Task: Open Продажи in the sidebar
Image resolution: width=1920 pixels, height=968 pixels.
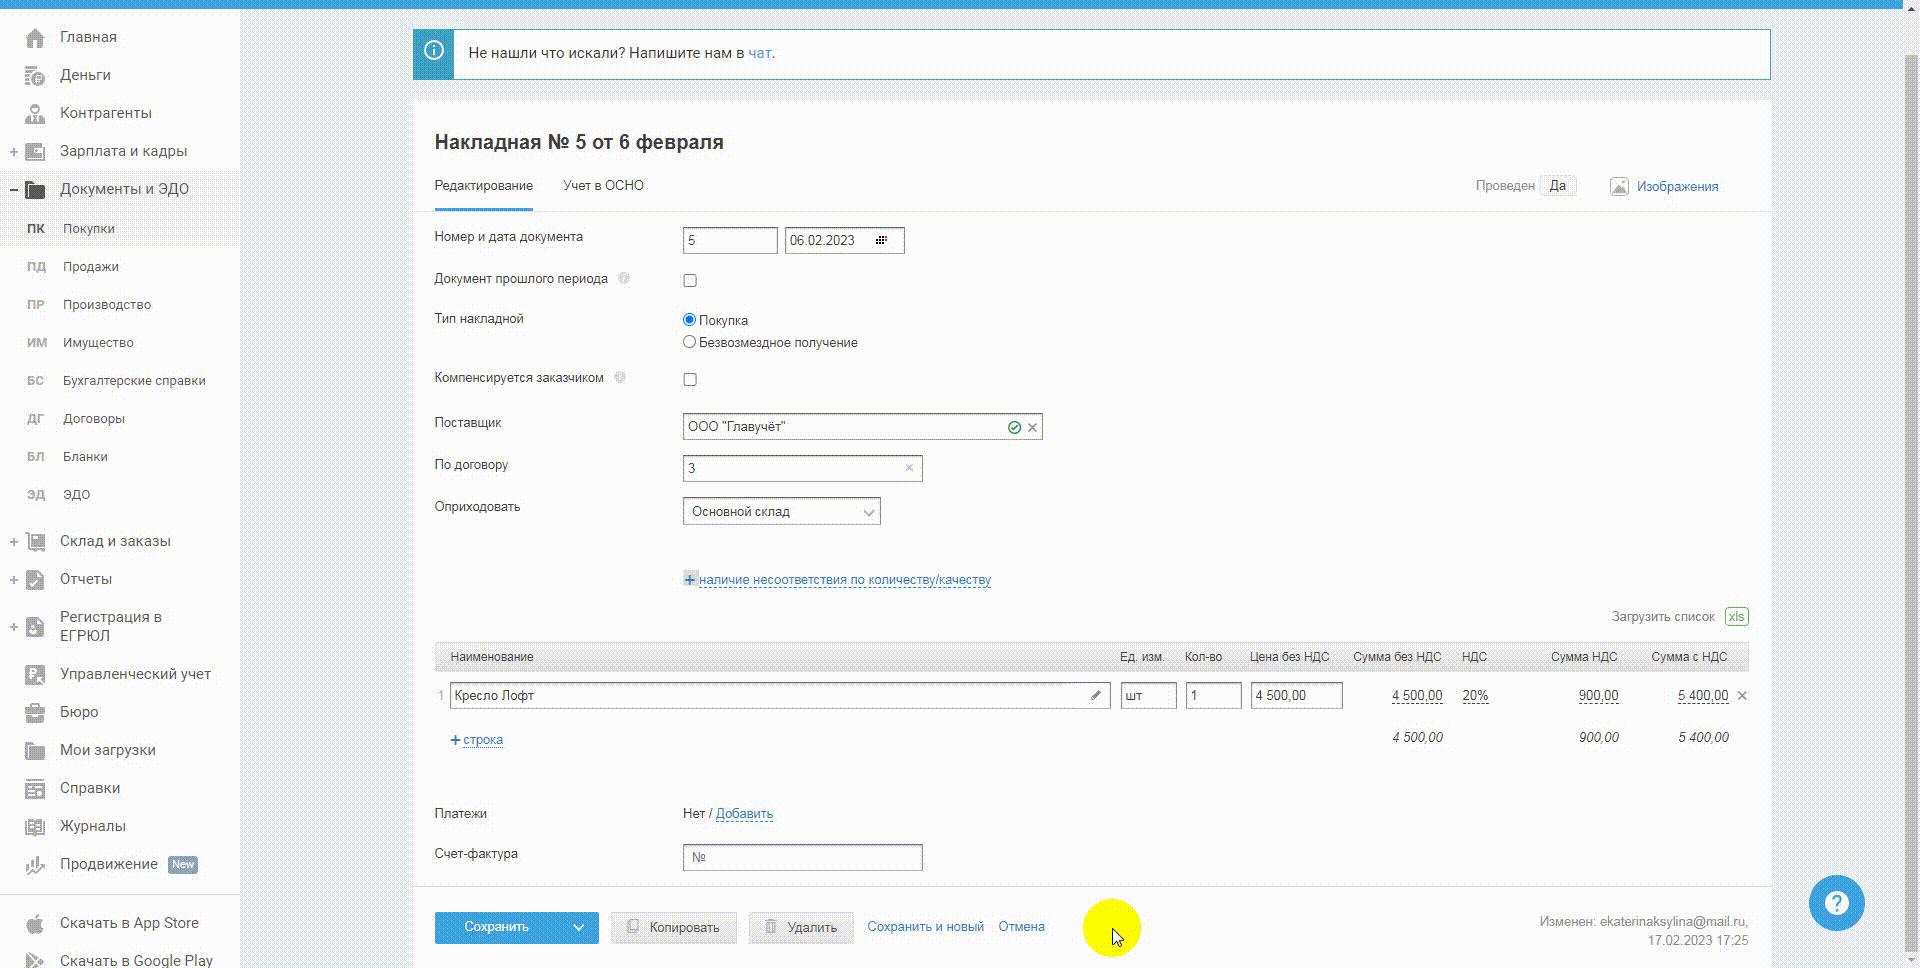Action: click(90, 266)
